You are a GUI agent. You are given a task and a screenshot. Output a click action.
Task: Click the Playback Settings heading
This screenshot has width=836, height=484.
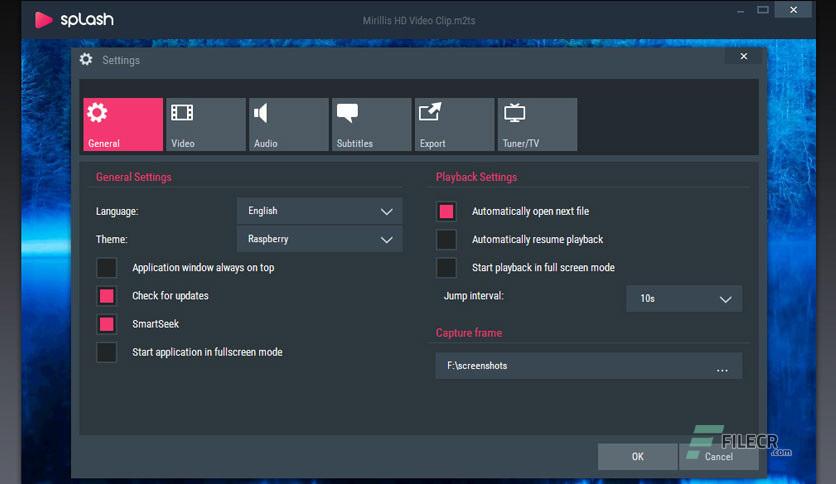pyautogui.click(x=477, y=177)
